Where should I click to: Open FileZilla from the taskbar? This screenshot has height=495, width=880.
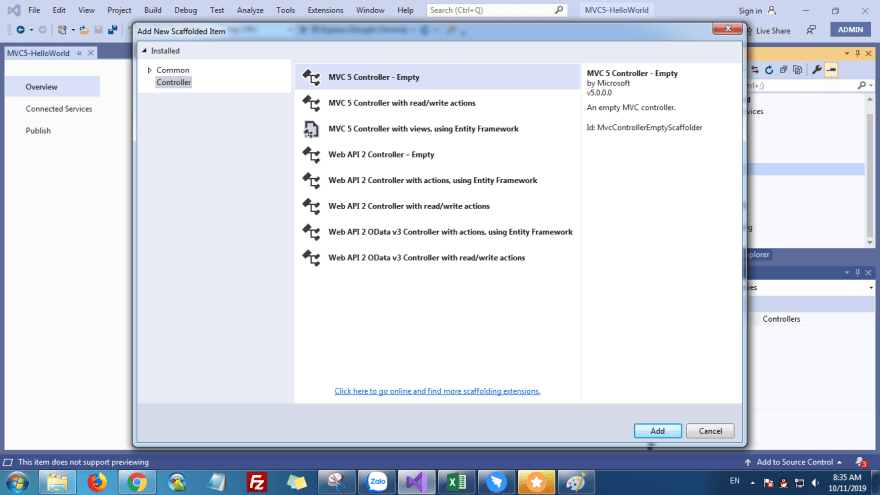pos(256,482)
